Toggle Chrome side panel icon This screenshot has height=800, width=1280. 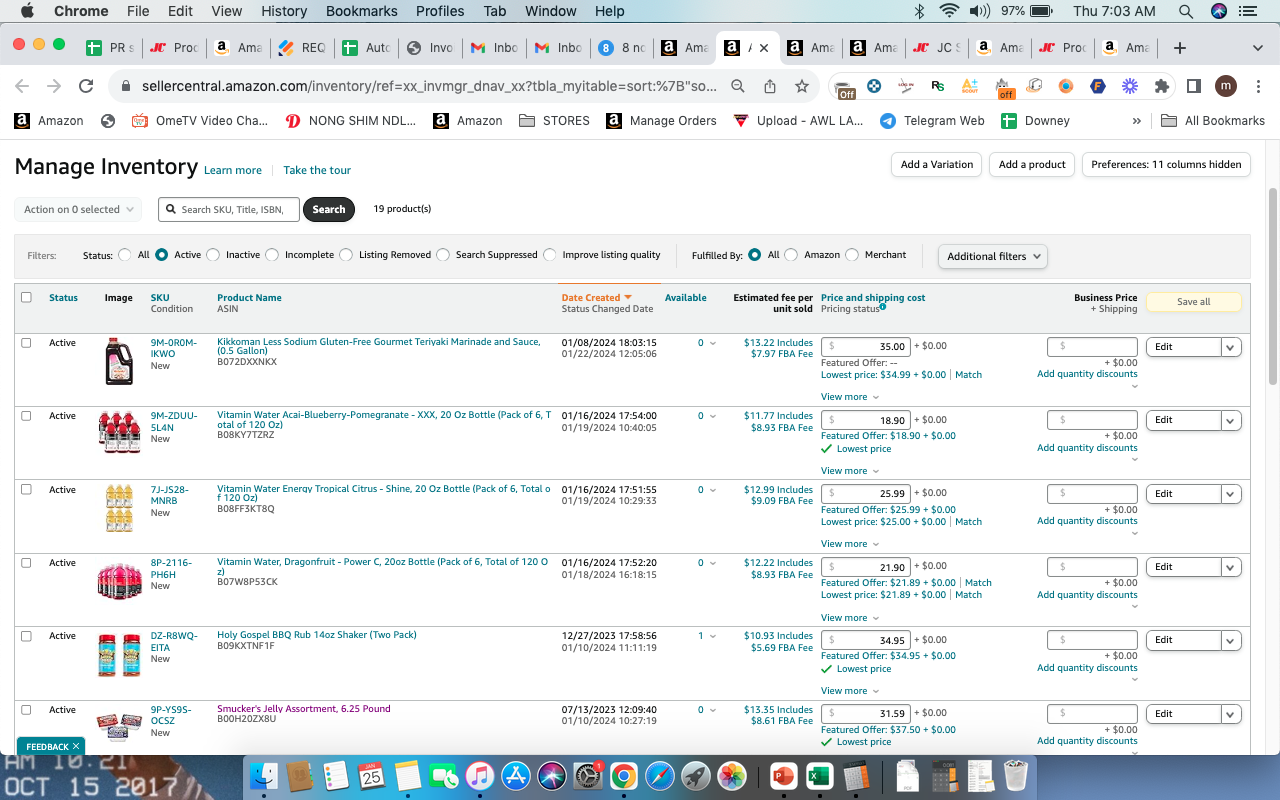pyautogui.click(x=1193, y=86)
